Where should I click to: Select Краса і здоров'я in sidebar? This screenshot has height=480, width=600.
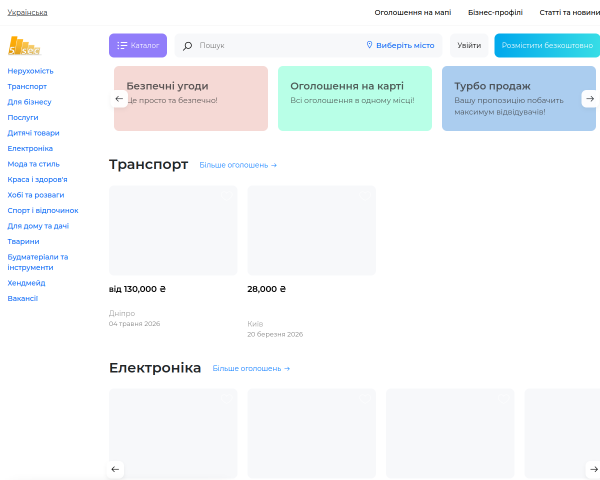(38, 180)
